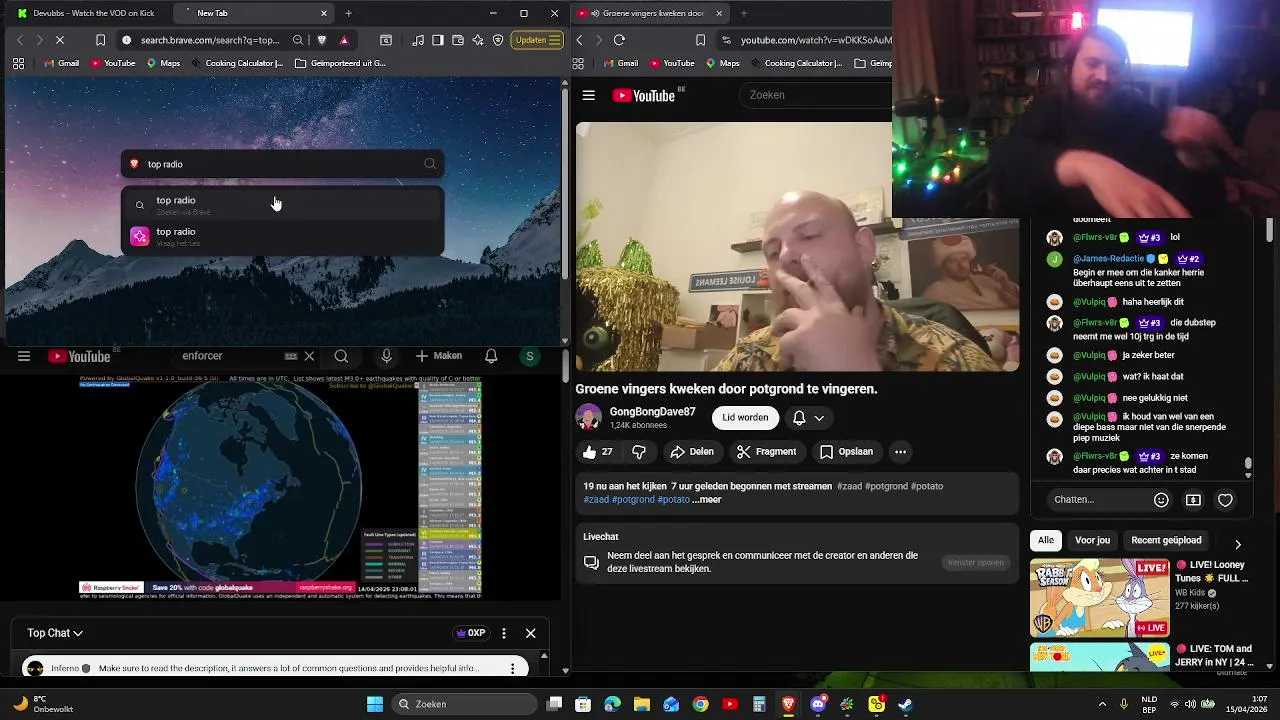Open the Calculator from the taskbar
Viewport: 1280px width, 720px height.
pyautogui.click(x=759, y=704)
